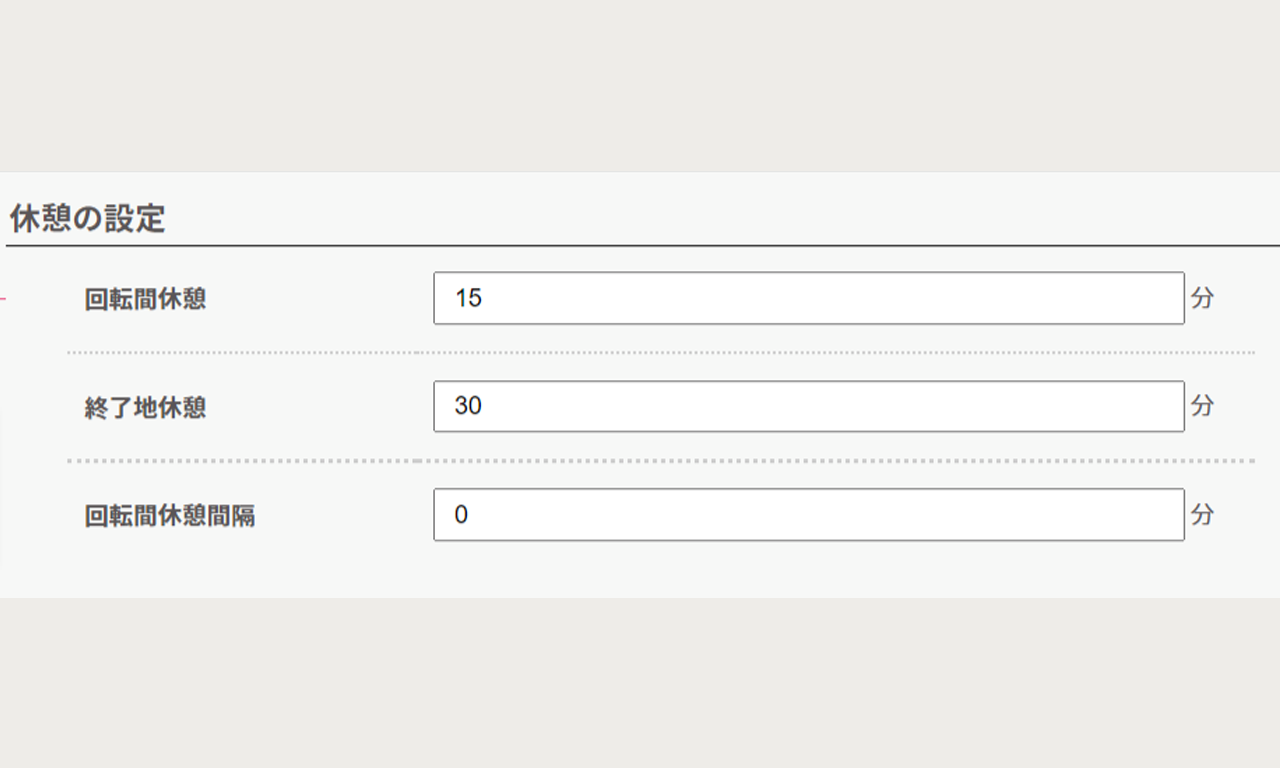Viewport: 1280px width, 768px height.
Task: Click the 分 unit beside 終了地休憩 input
Action: pyautogui.click(x=1203, y=406)
